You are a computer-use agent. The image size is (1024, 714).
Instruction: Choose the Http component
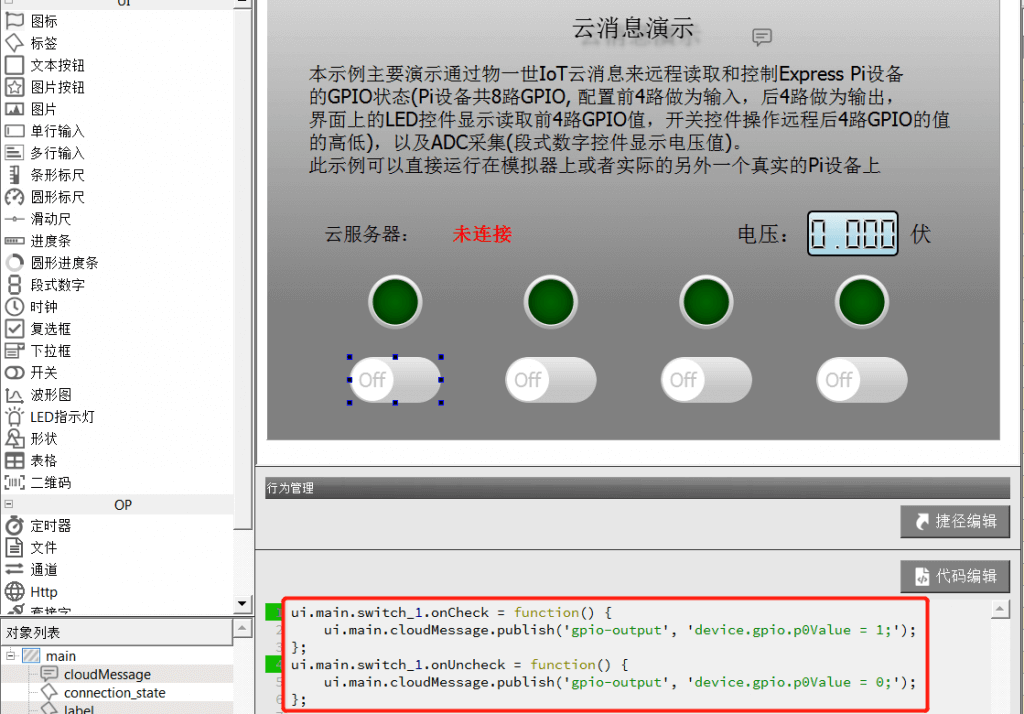(31, 592)
